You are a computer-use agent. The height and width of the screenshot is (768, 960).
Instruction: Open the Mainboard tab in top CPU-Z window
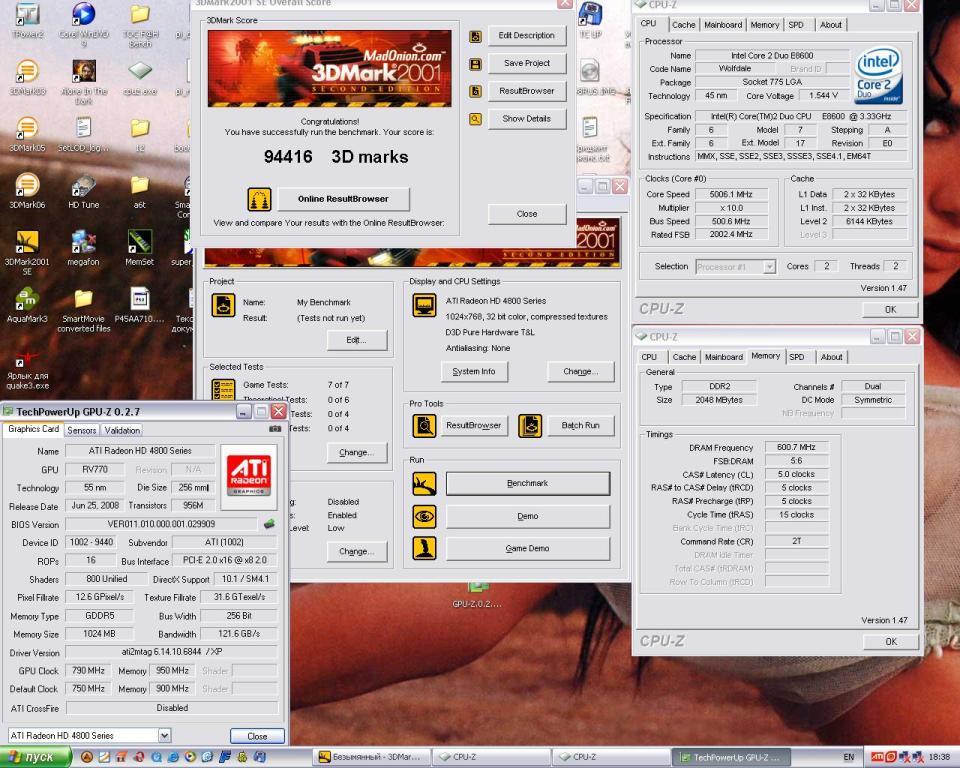pos(722,24)
